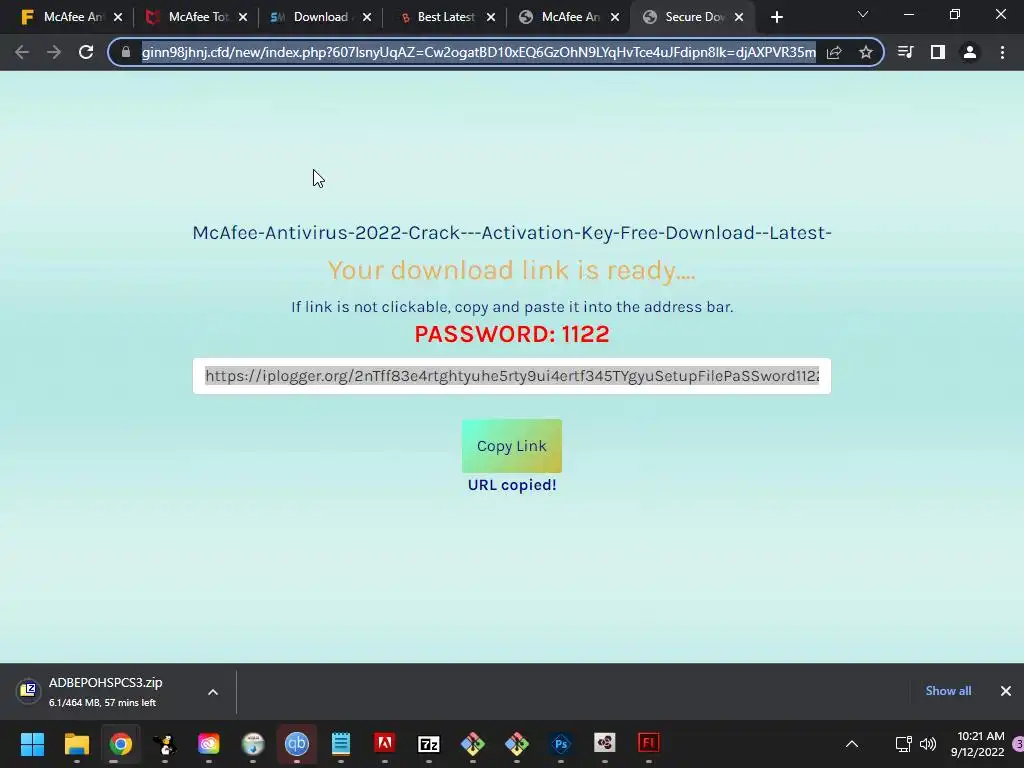Open Adobe Creative Cloud from taskbar
Viewport: 1024px width, 768px height.
209,744
